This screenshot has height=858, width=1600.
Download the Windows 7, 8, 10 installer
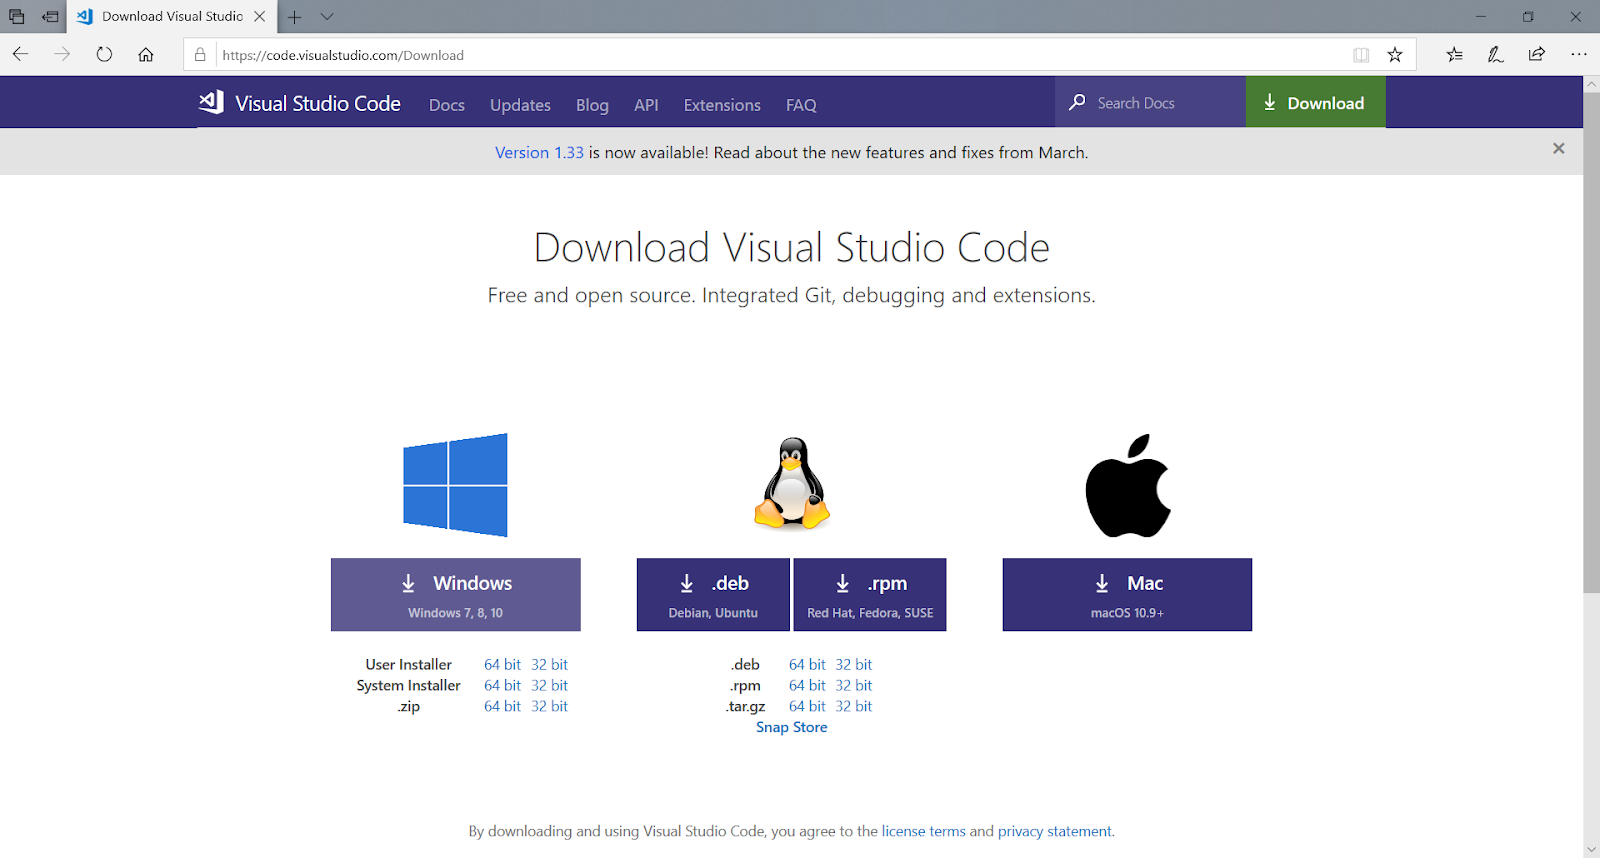point(456,594)
